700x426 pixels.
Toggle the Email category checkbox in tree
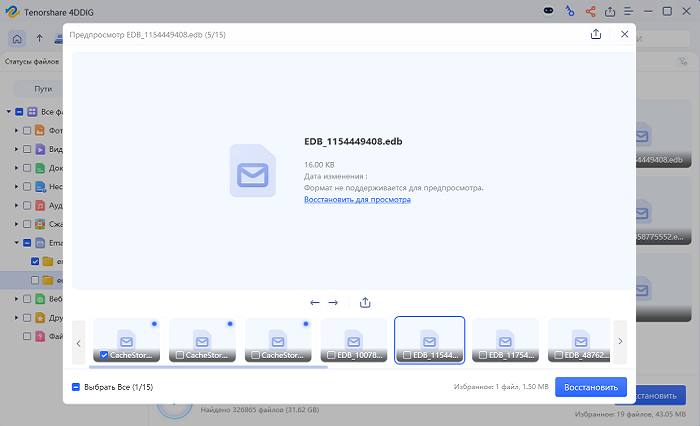coord(27,242)
